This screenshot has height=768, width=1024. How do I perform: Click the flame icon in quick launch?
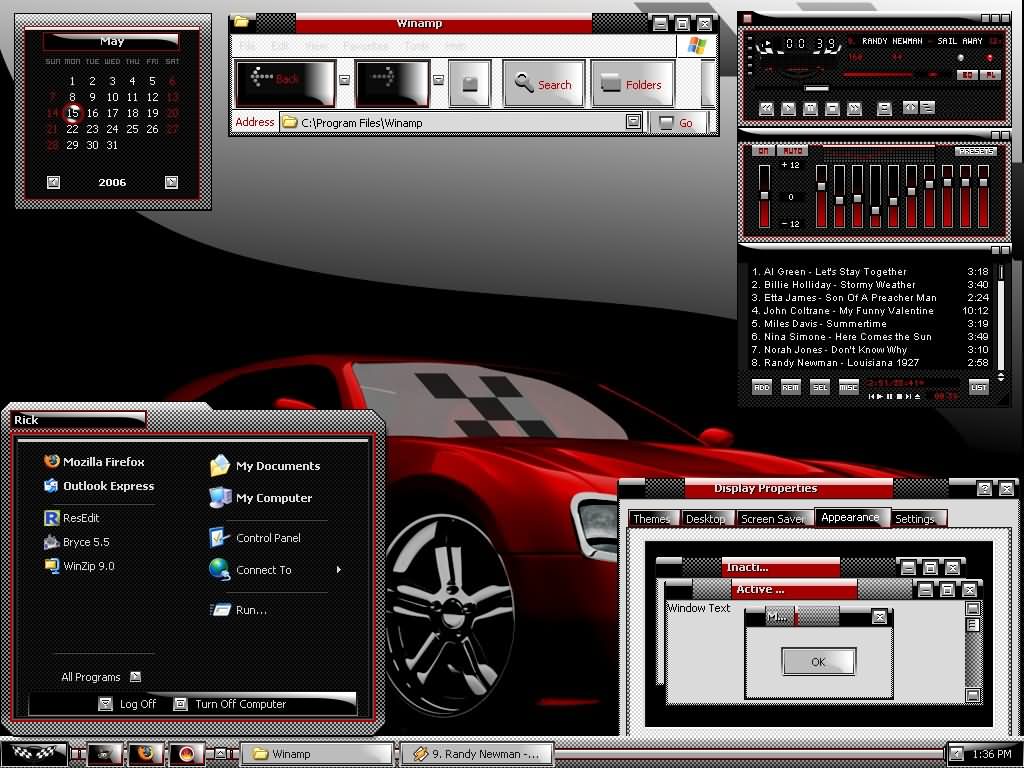(x=186, y=754)
